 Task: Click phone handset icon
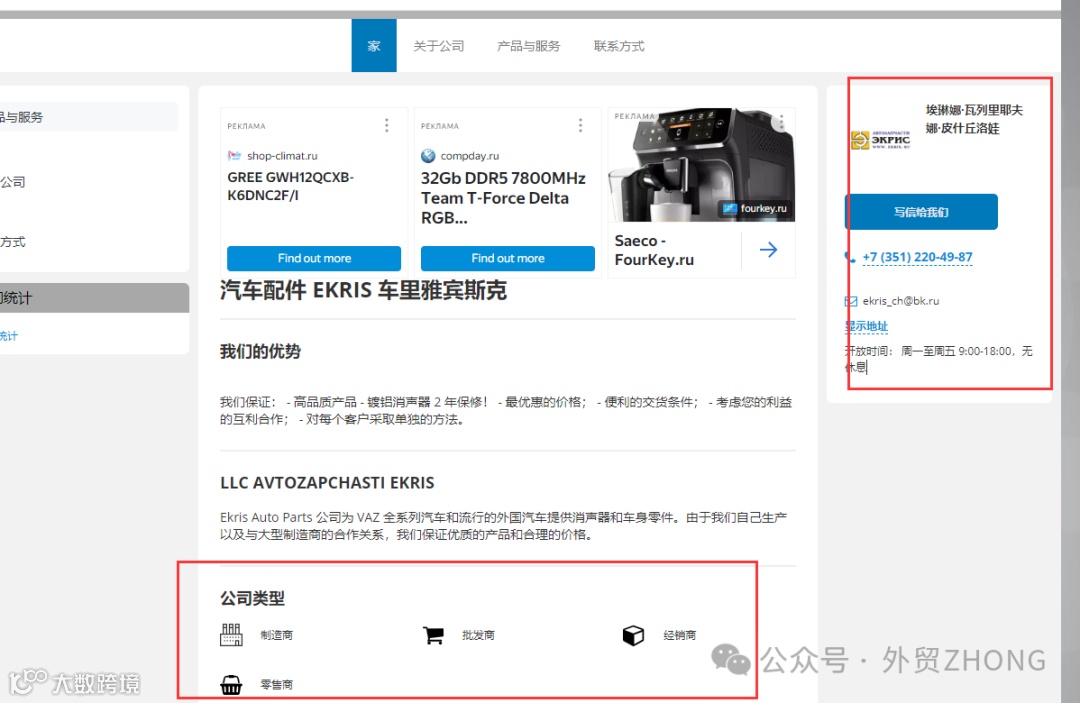[850, 258]
